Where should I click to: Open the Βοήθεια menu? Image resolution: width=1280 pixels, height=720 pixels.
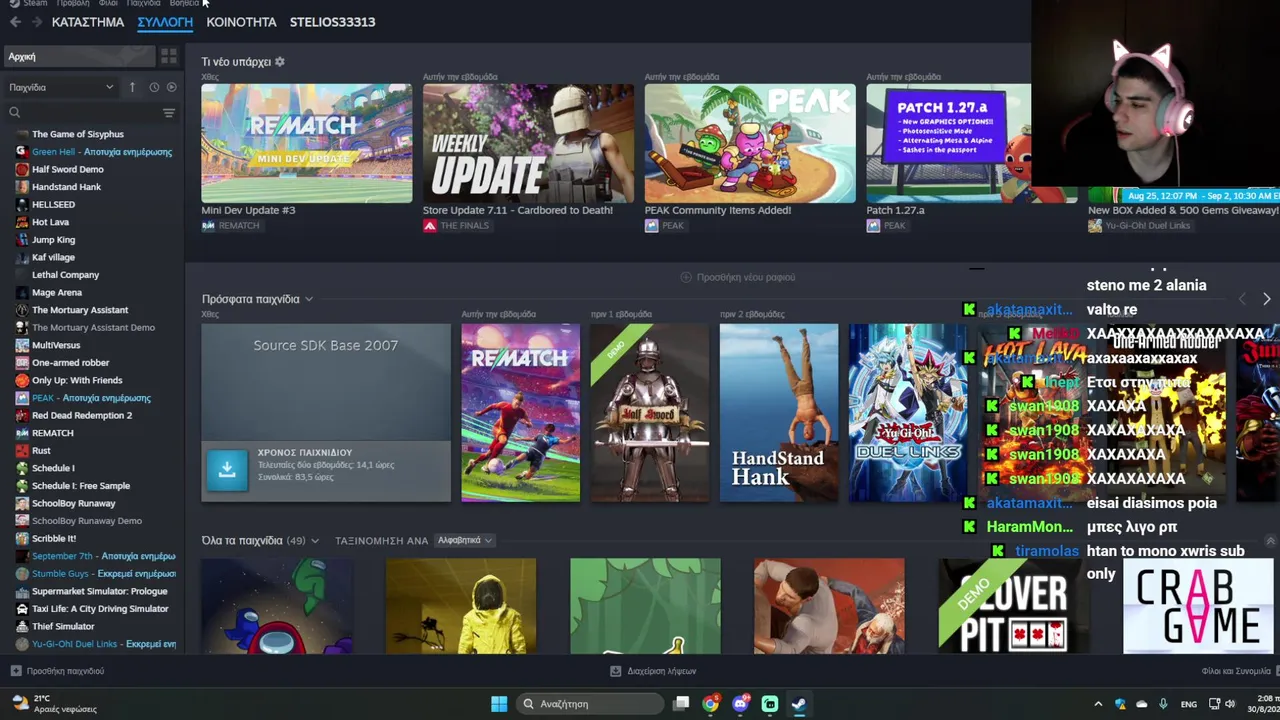click(x=184, y=3)
